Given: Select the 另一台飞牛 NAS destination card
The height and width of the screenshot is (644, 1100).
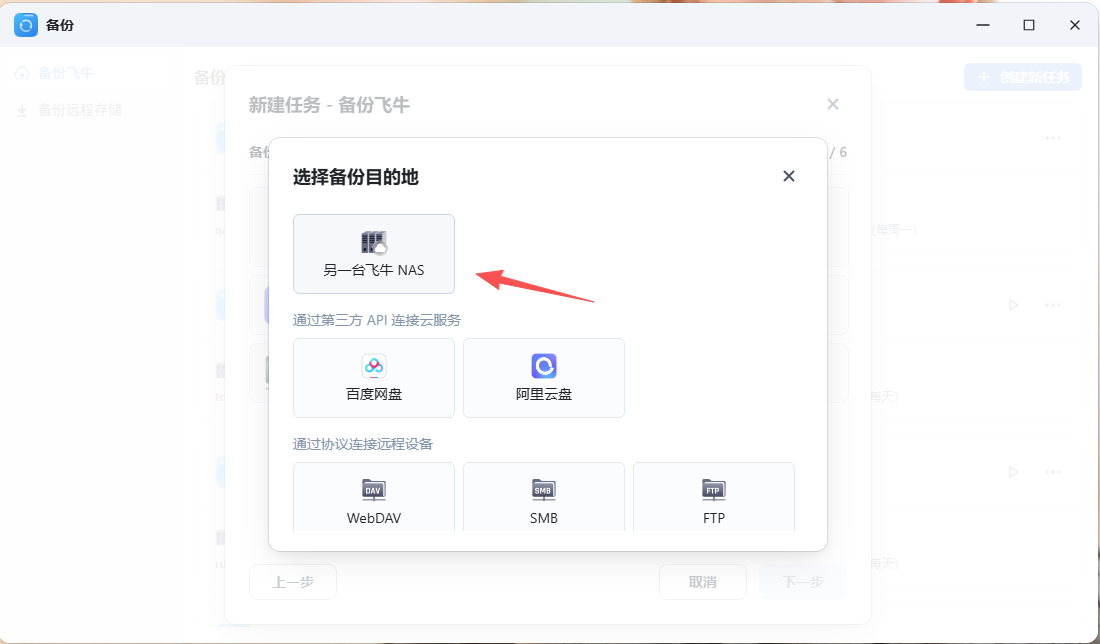Looking at the screenshot, I should click(374, 254).
